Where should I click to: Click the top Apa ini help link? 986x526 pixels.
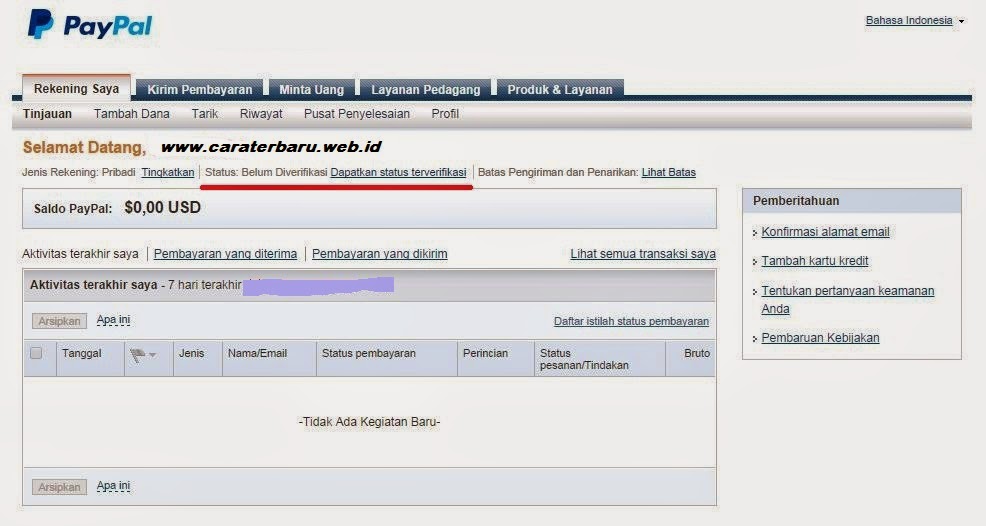[x=113, y=320]
